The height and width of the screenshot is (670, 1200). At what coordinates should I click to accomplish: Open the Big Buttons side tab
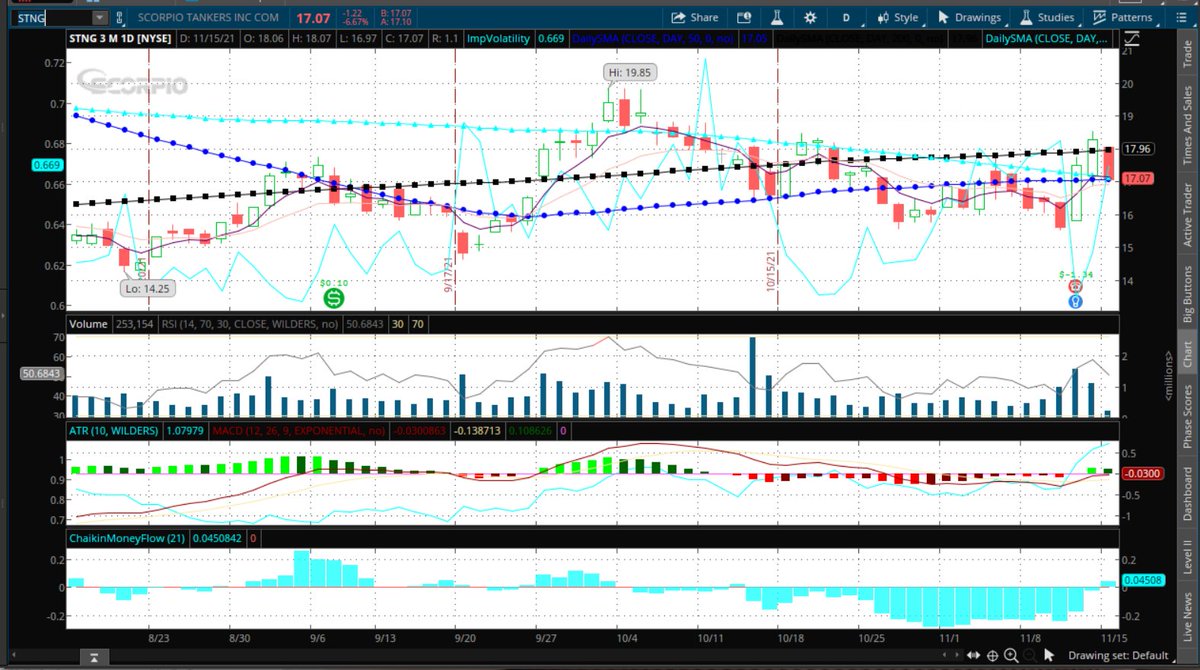click(1188, 292)
